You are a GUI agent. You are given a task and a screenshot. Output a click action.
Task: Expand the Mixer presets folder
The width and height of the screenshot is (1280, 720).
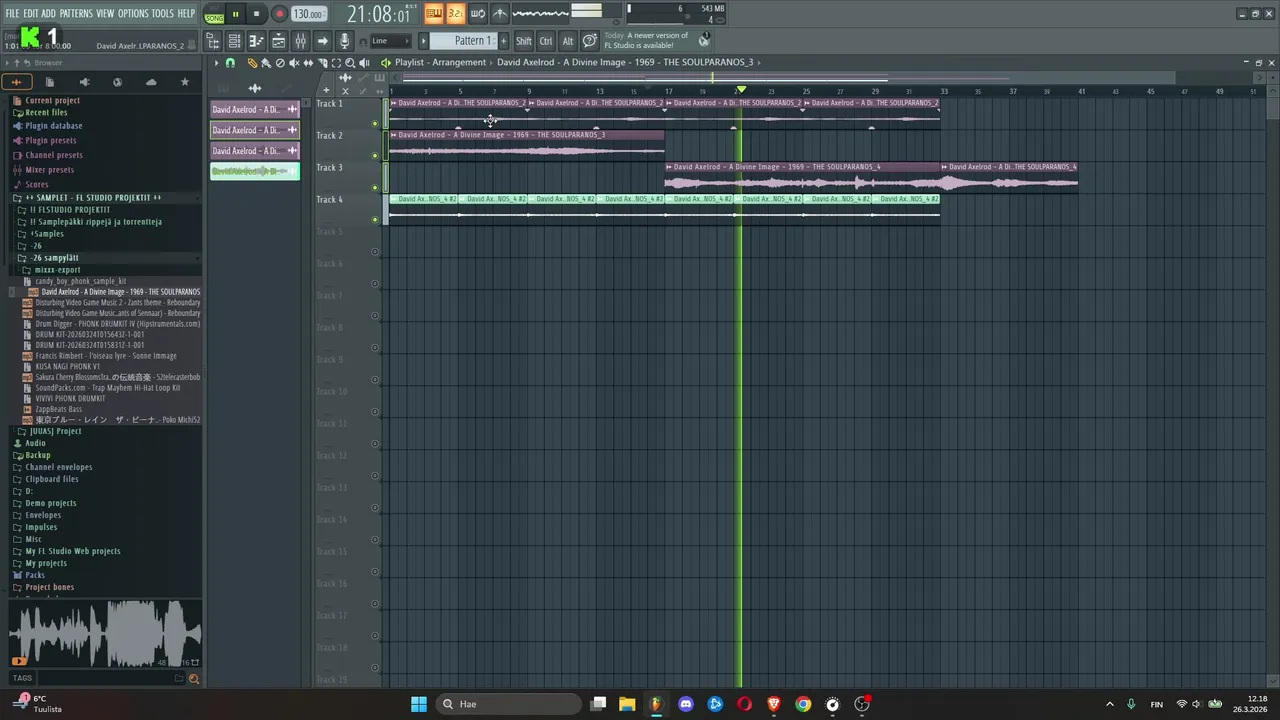50,170
